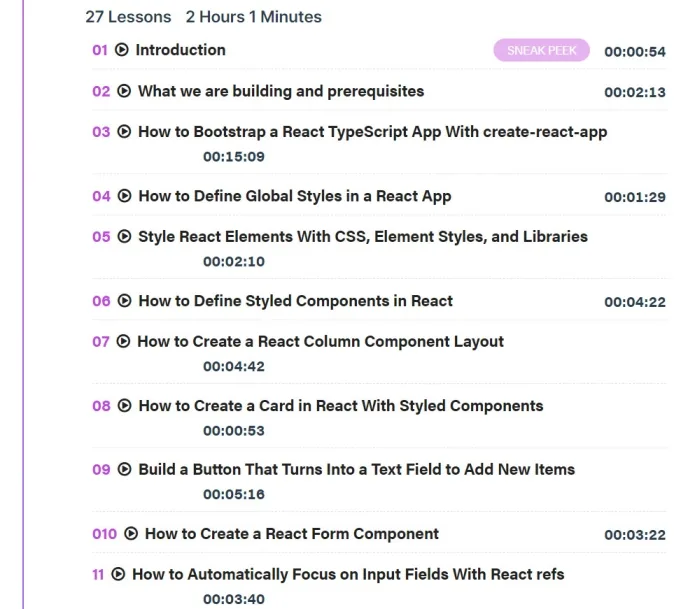Click the 00:00:54 duration

[x=635, y=52]
